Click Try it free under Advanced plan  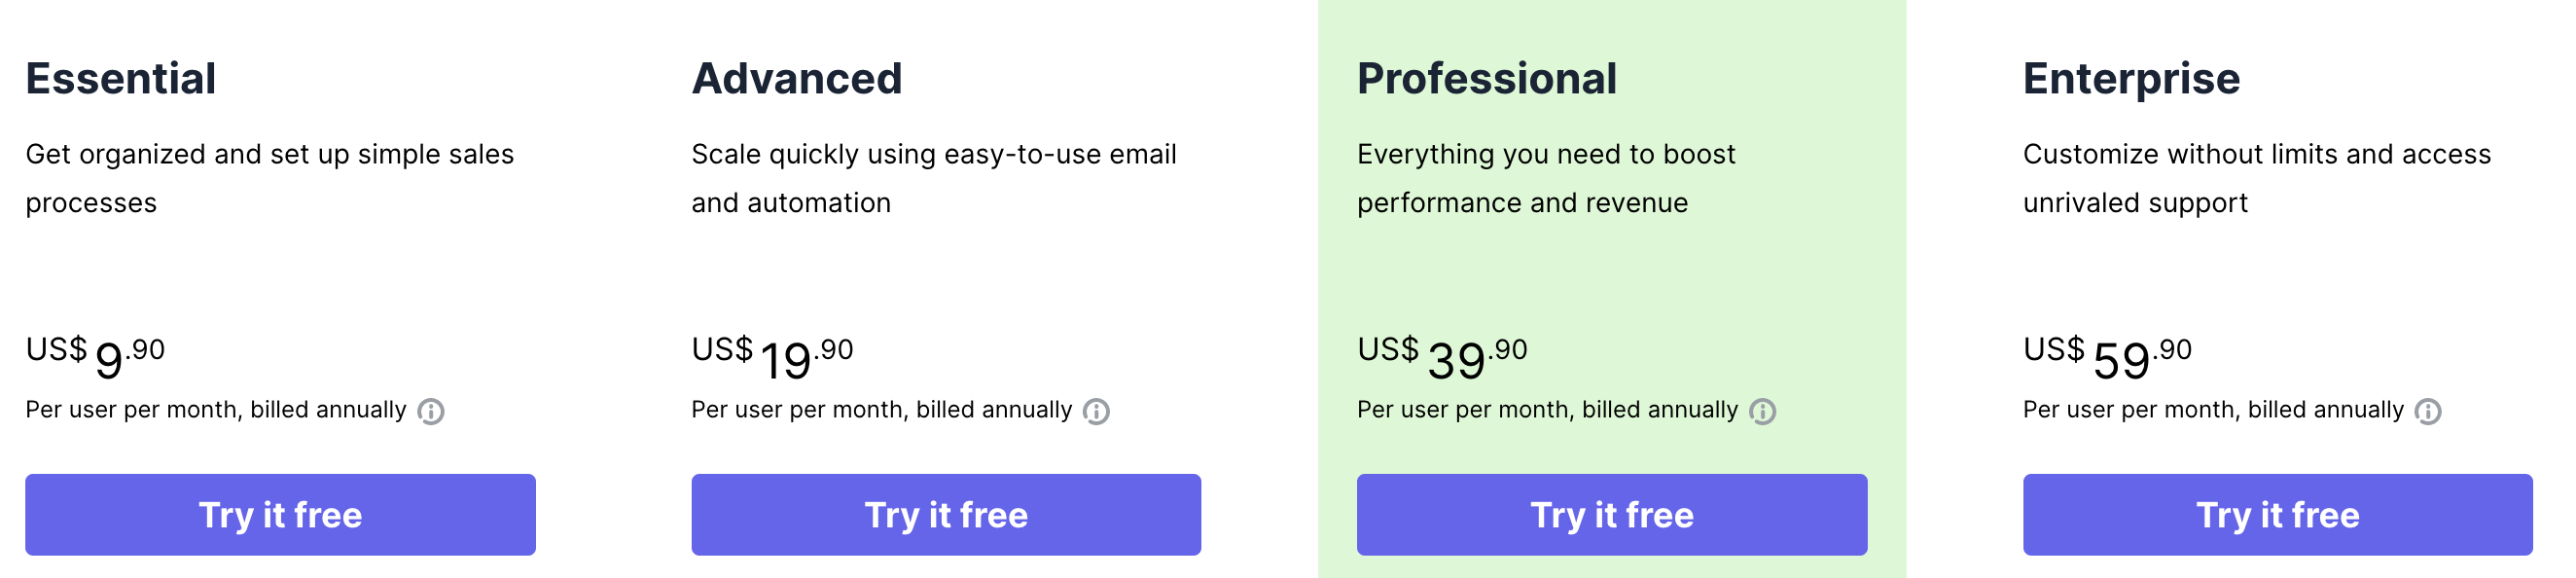[x=946, y=515]
